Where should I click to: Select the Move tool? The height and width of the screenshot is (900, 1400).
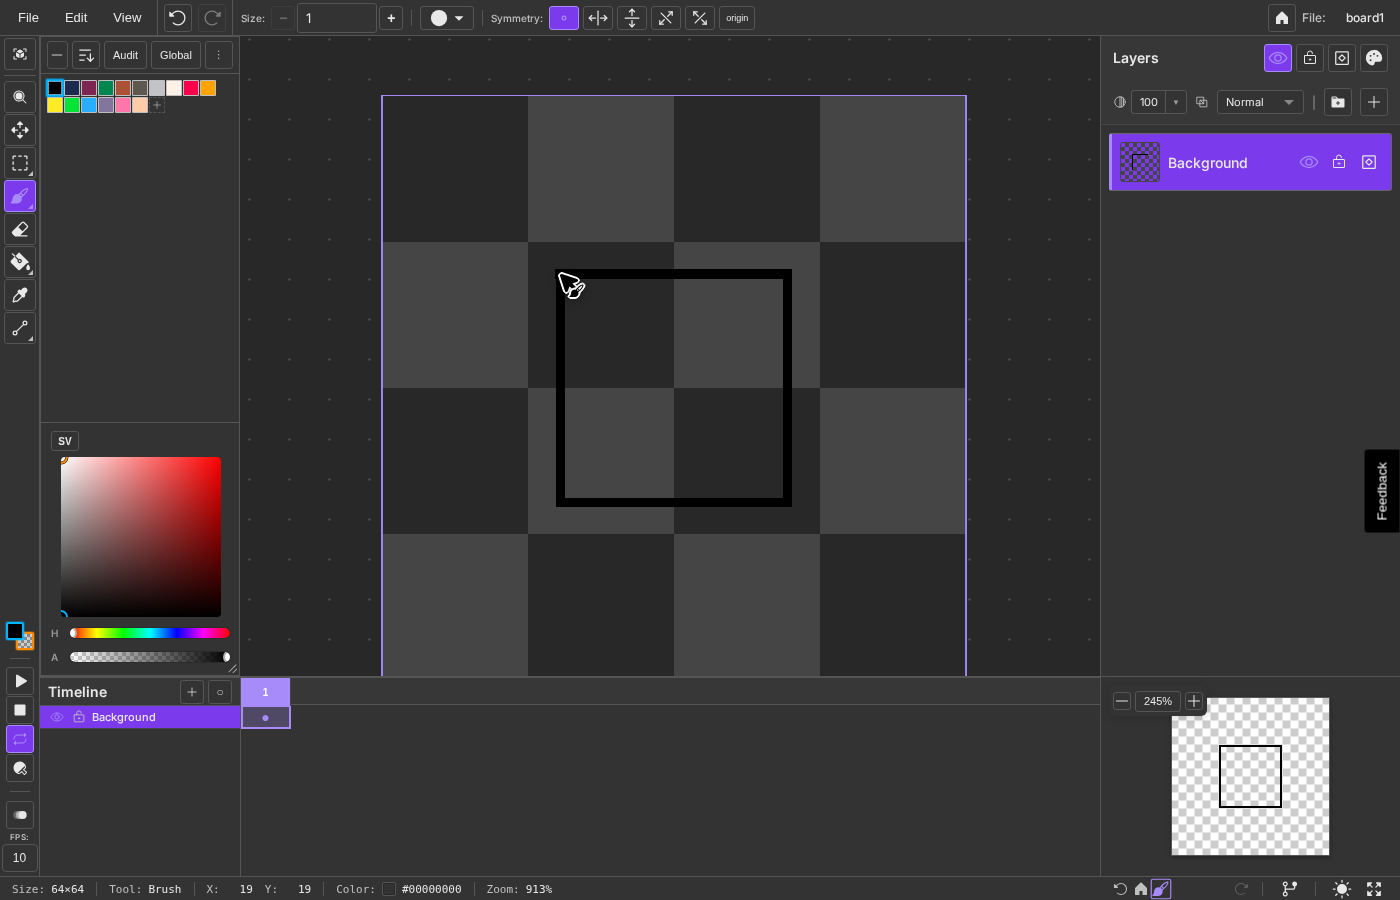[20, 130]
